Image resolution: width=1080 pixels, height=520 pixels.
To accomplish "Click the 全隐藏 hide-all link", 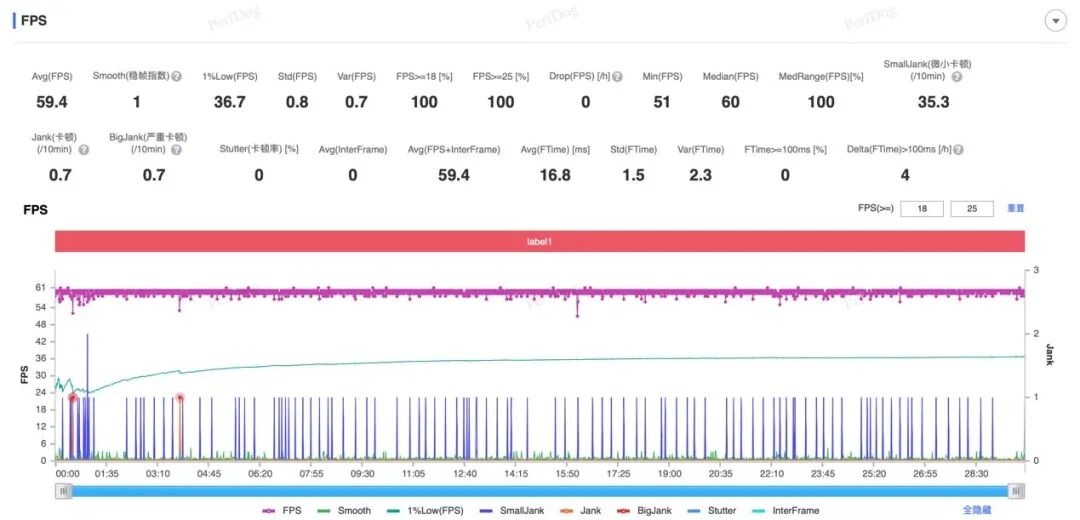I will [x=976, y=510].
